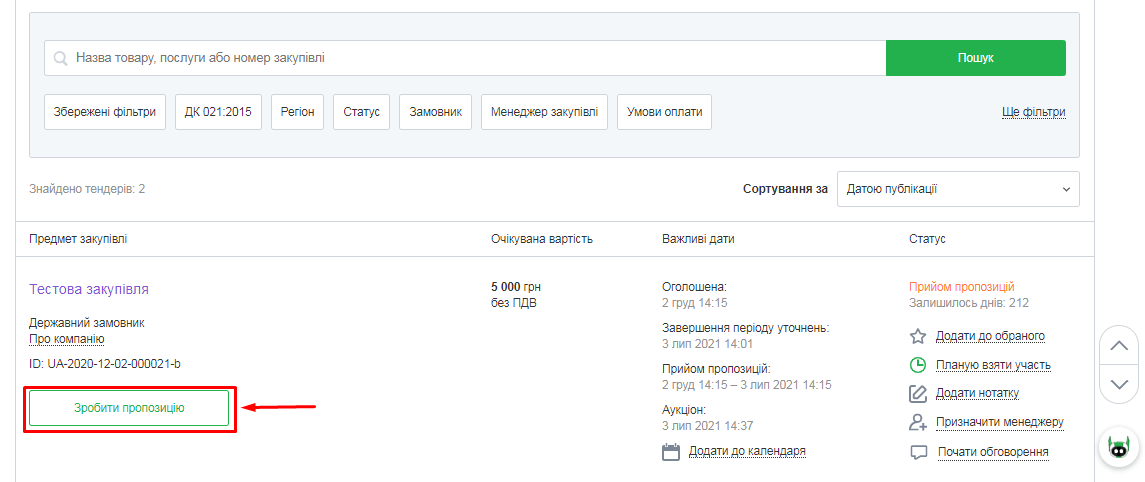Click the star icon for adding to favorites
This screenshot has height=482, width=1145.
pyautogui.click(x=918, y=336)
